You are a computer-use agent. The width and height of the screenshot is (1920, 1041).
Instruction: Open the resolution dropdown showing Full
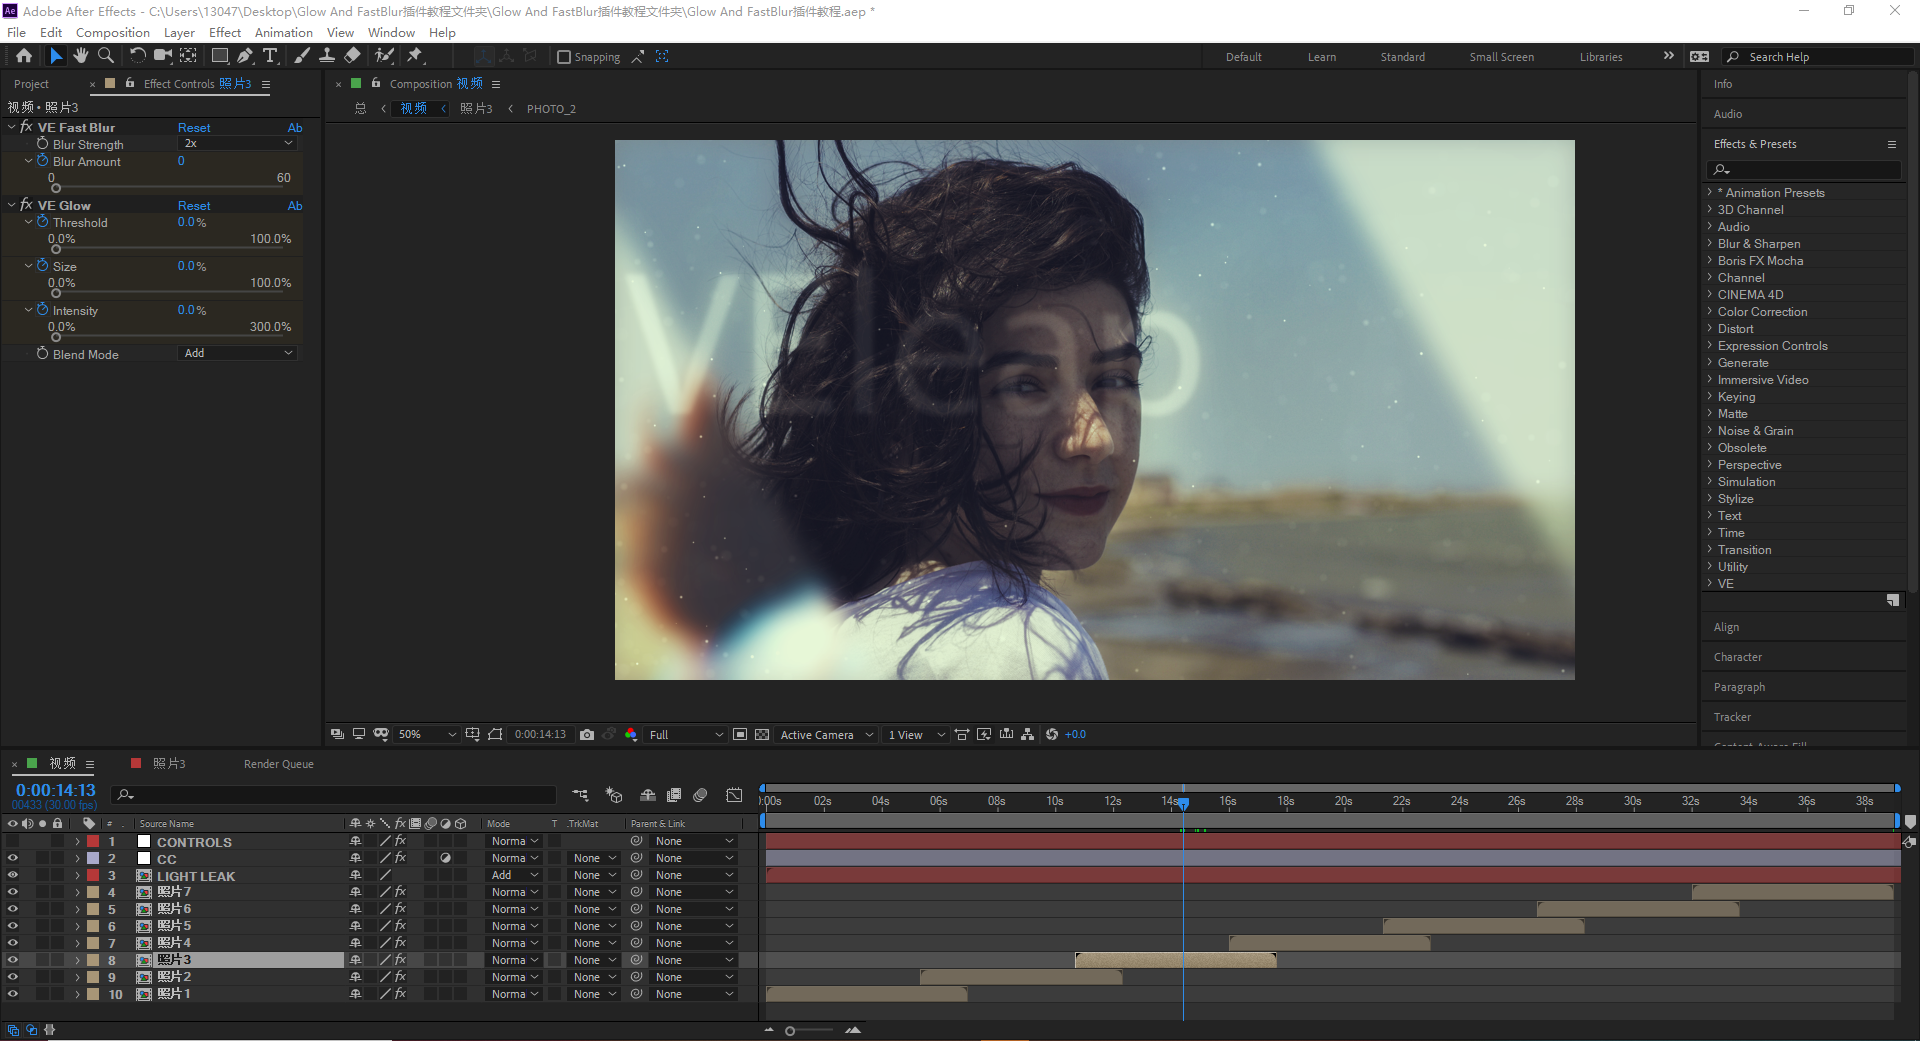[x=685, y=735]
